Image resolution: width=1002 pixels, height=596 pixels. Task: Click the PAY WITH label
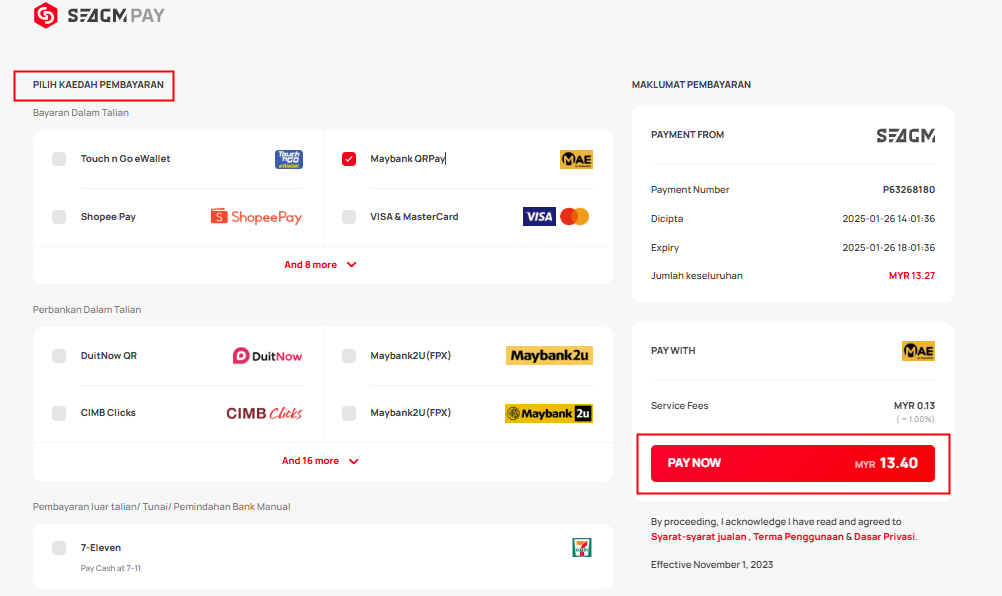pyautogui.click(x=673, y=351)
